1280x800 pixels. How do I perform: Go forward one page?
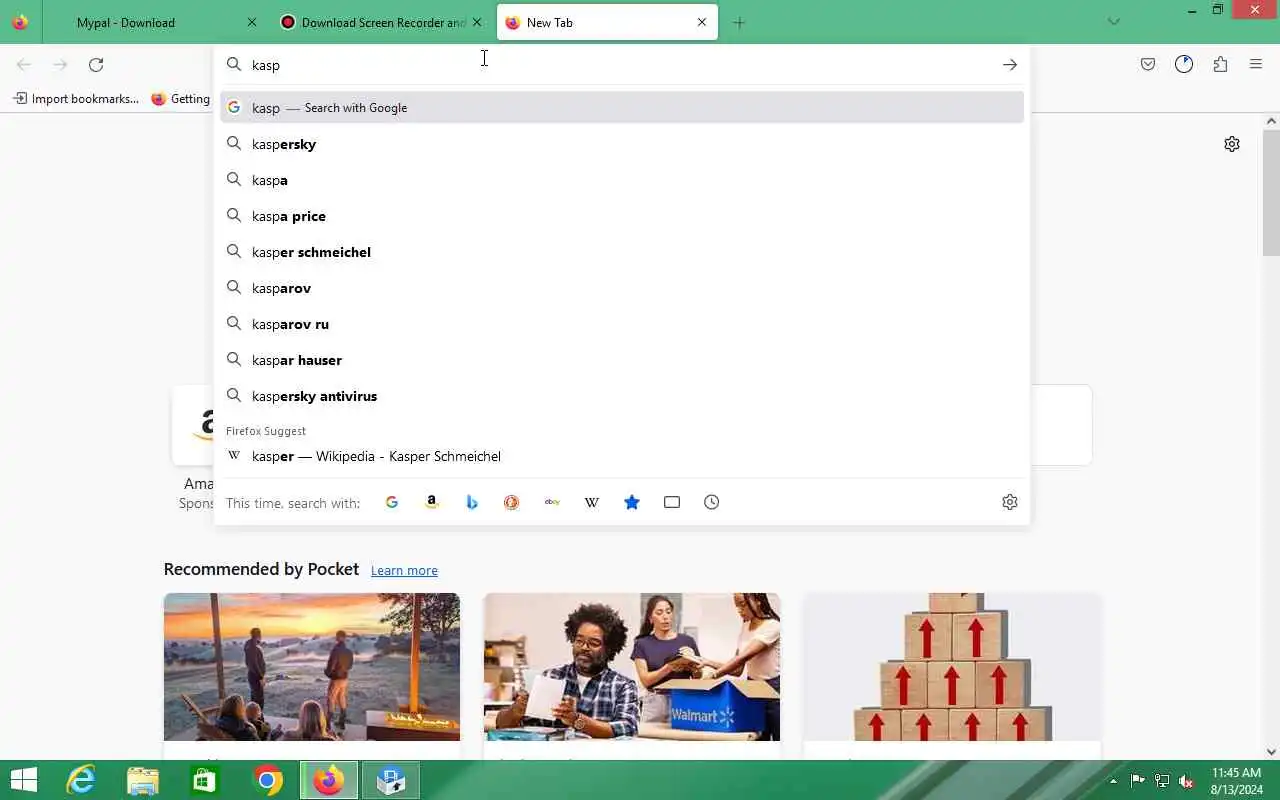(60, 65)
